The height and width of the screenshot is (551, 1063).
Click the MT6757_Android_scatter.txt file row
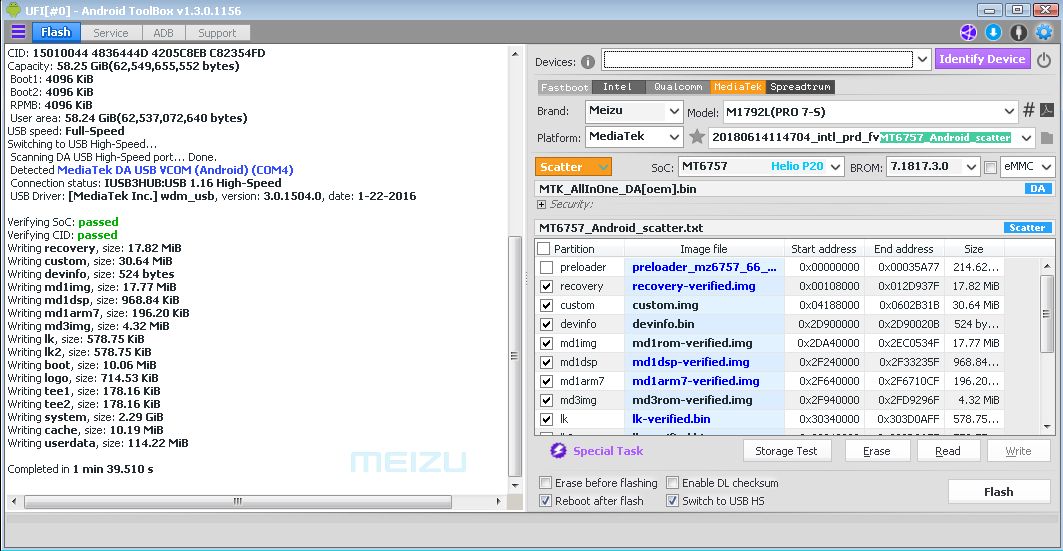pyautogui.click(x=794, y=228)
